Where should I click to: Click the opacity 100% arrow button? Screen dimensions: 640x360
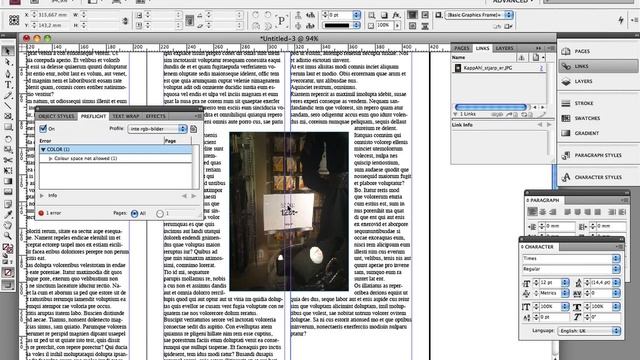(397, 25)
